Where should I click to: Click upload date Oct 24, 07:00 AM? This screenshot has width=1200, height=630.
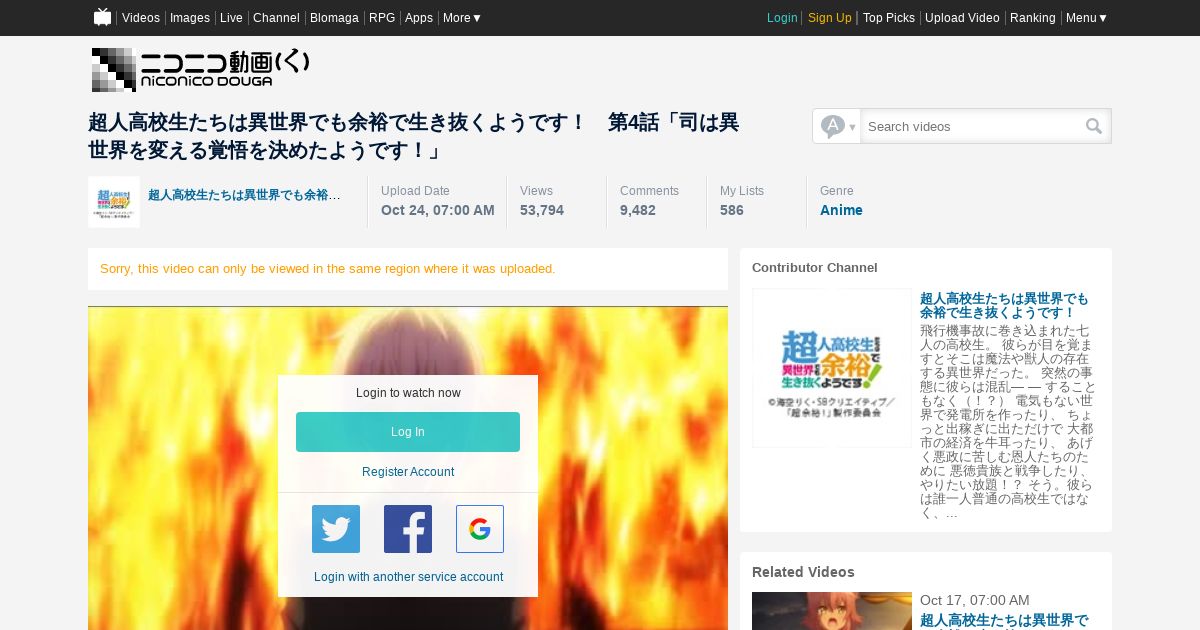pos(438,210)
